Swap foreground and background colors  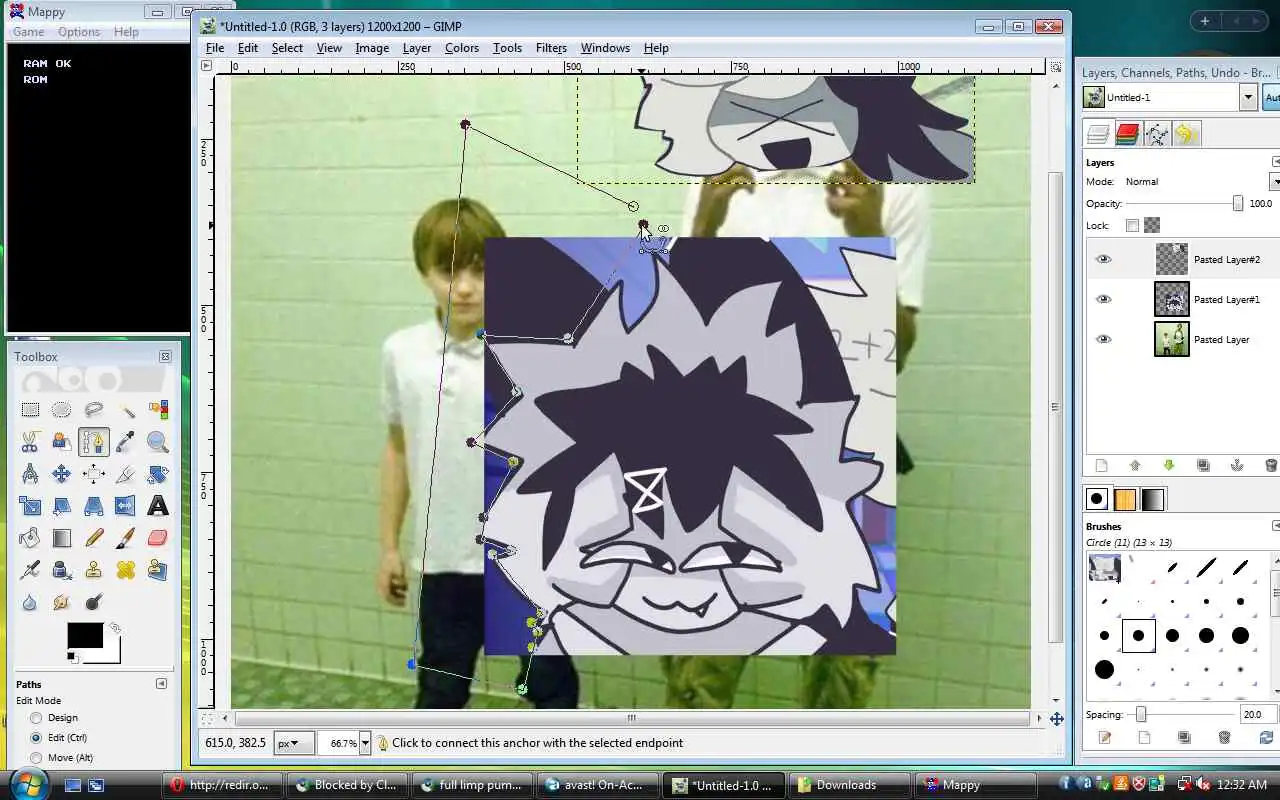115,629
